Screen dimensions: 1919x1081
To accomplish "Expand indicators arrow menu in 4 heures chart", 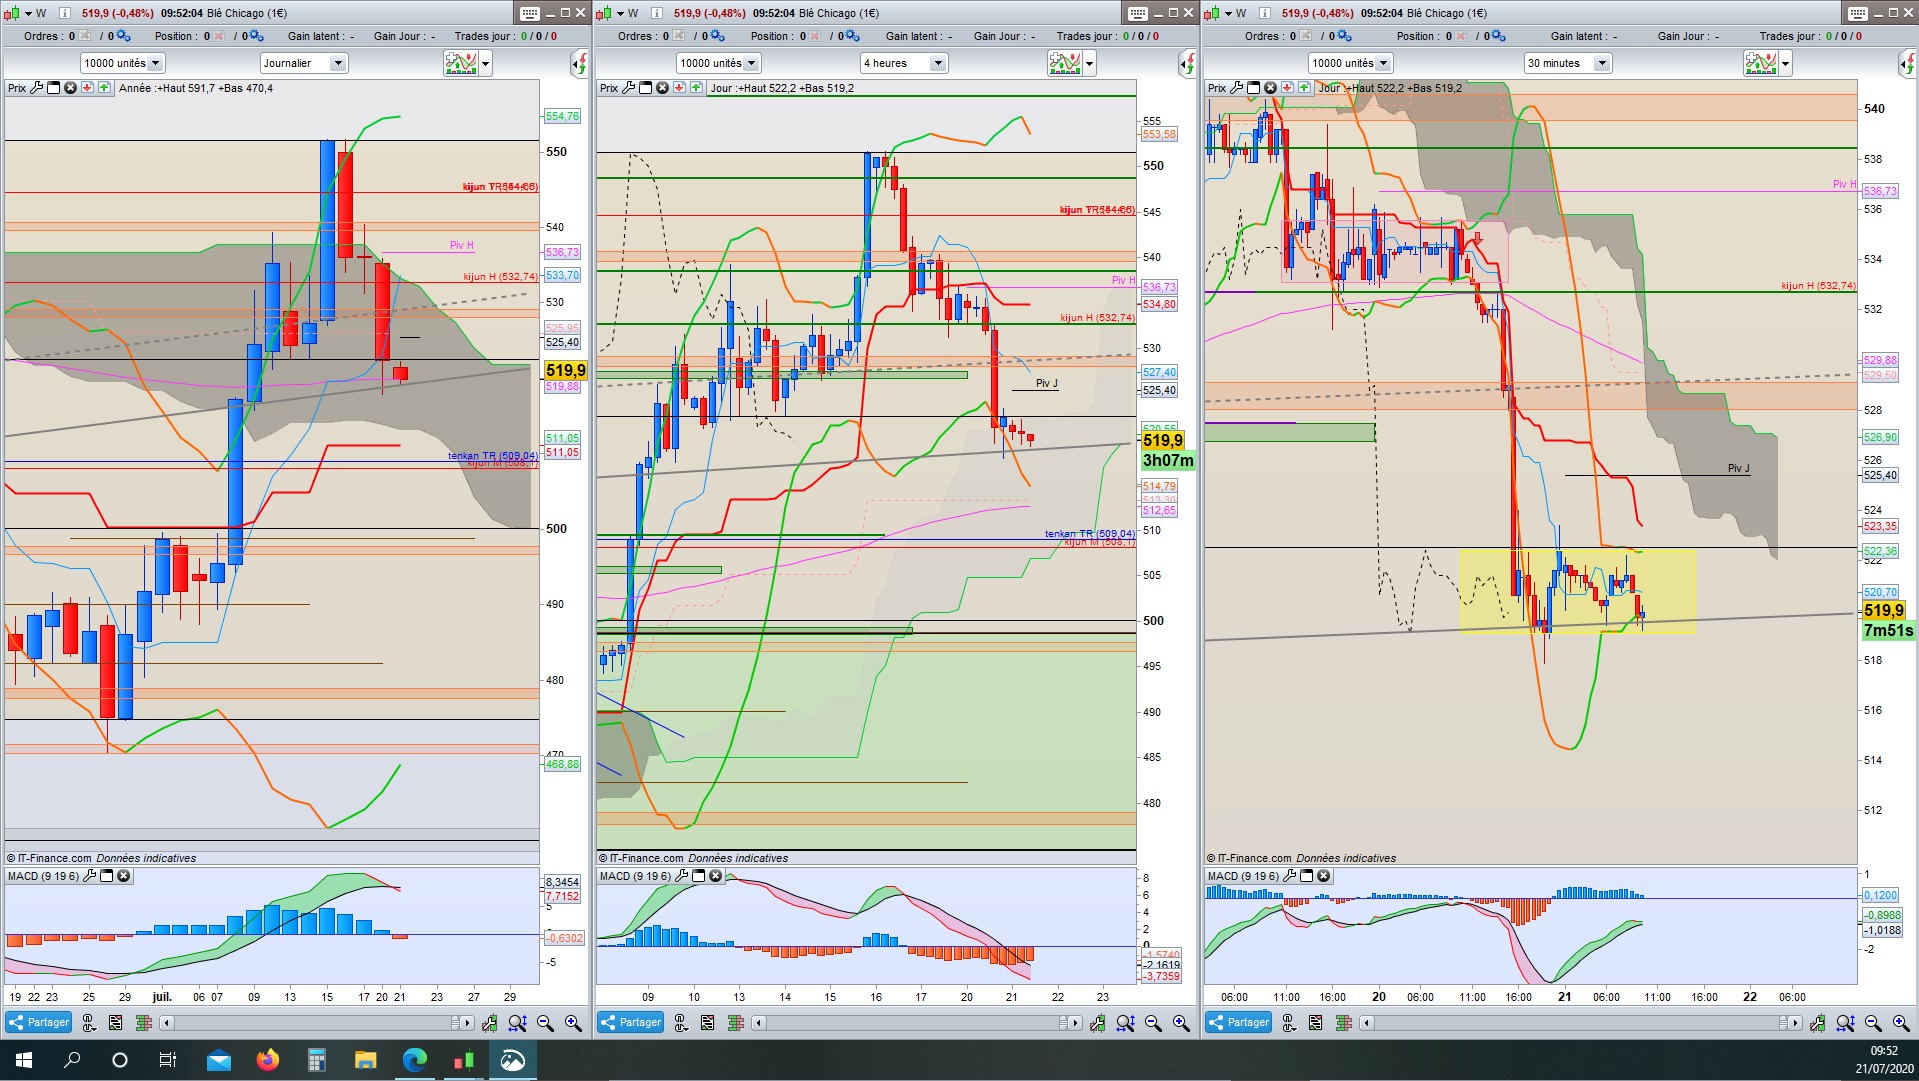I will [1090, 63].
